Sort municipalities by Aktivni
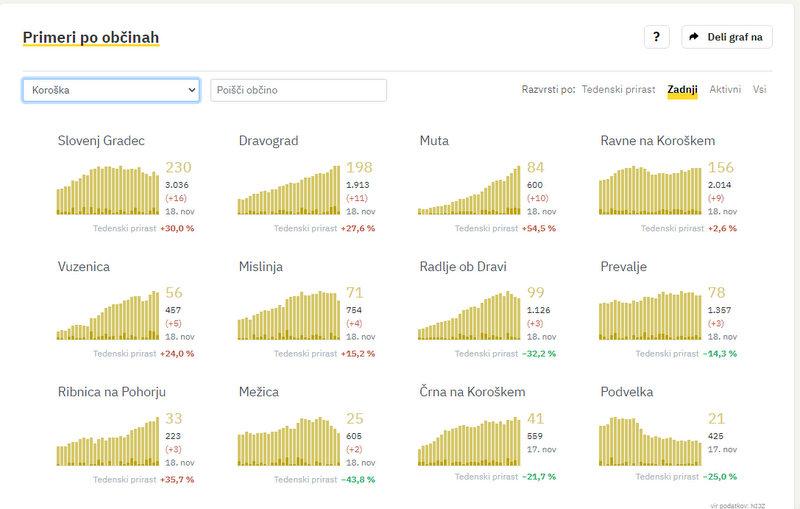The image size is (800, 509). tap(725, 89)
